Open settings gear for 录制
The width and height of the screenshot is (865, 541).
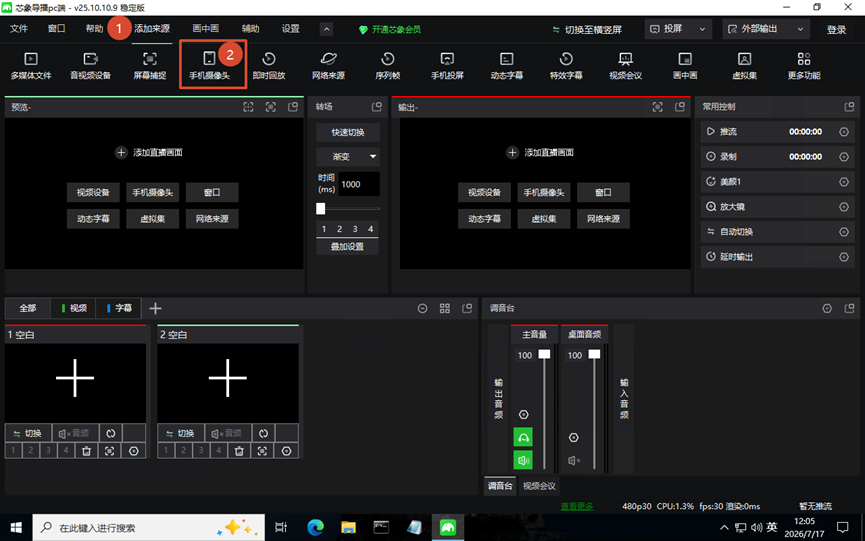point(843,157)
